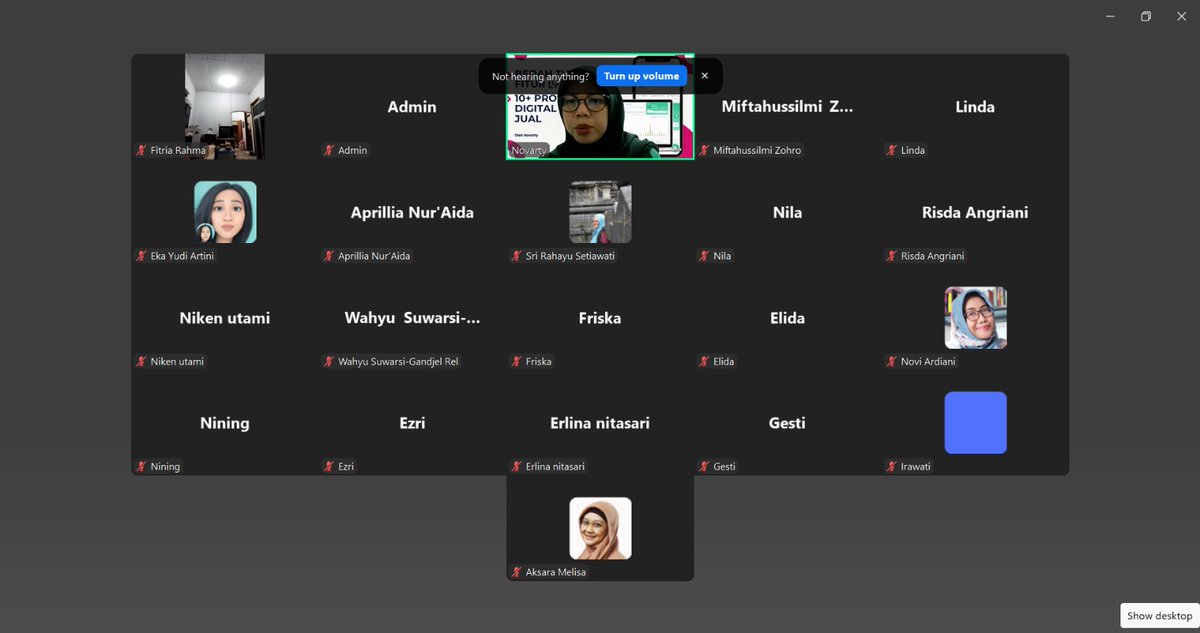Click the large Elida name
1200x633 pixels.
pyautogui.click(x=787, y=318)
